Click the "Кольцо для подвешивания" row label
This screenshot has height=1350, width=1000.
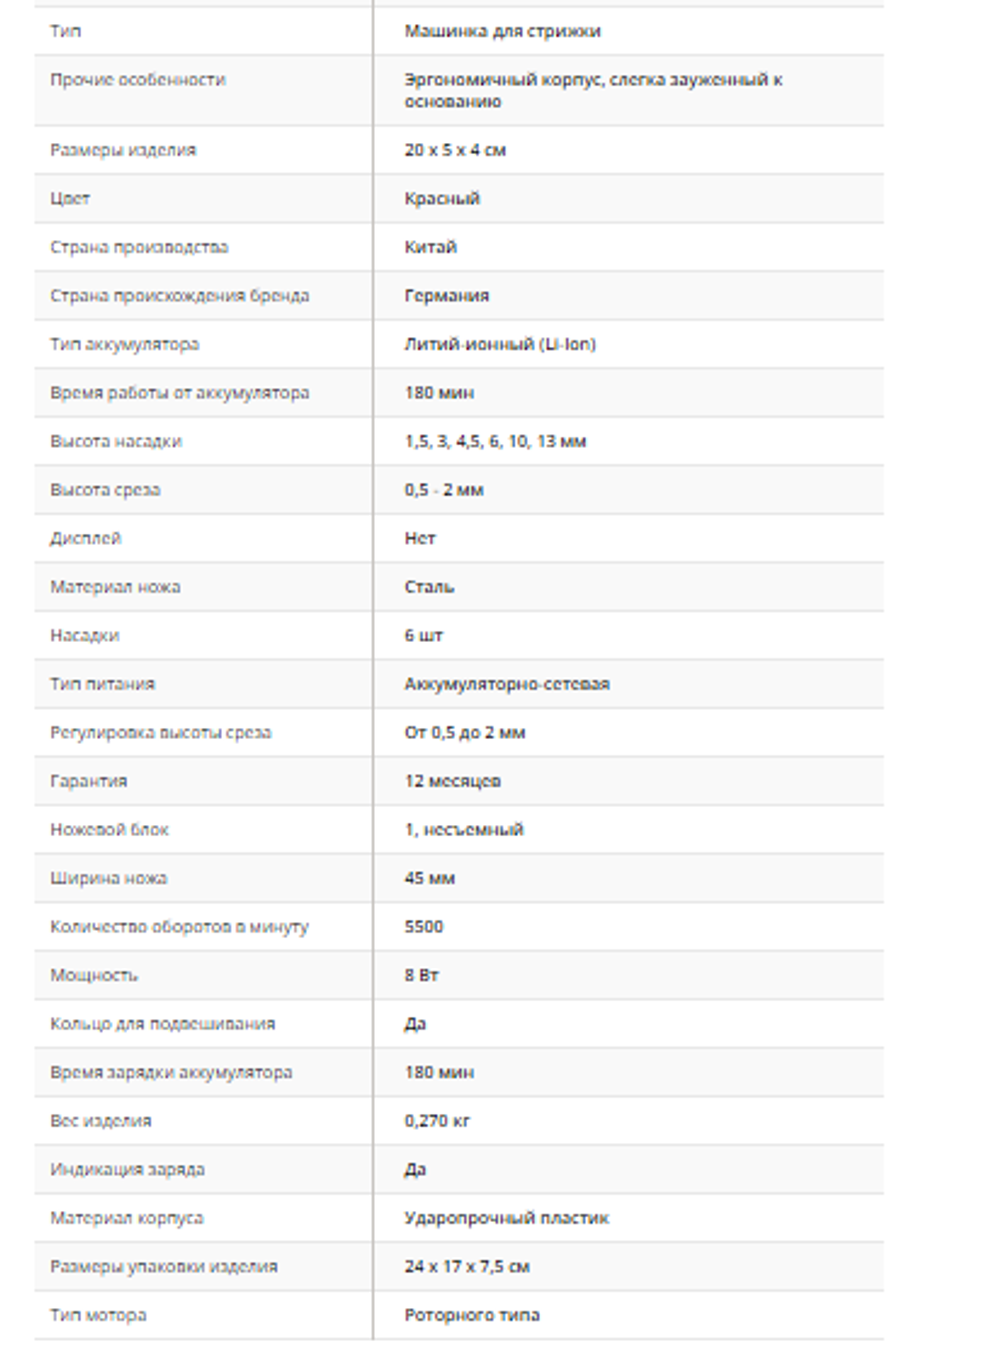[163, 1024]
